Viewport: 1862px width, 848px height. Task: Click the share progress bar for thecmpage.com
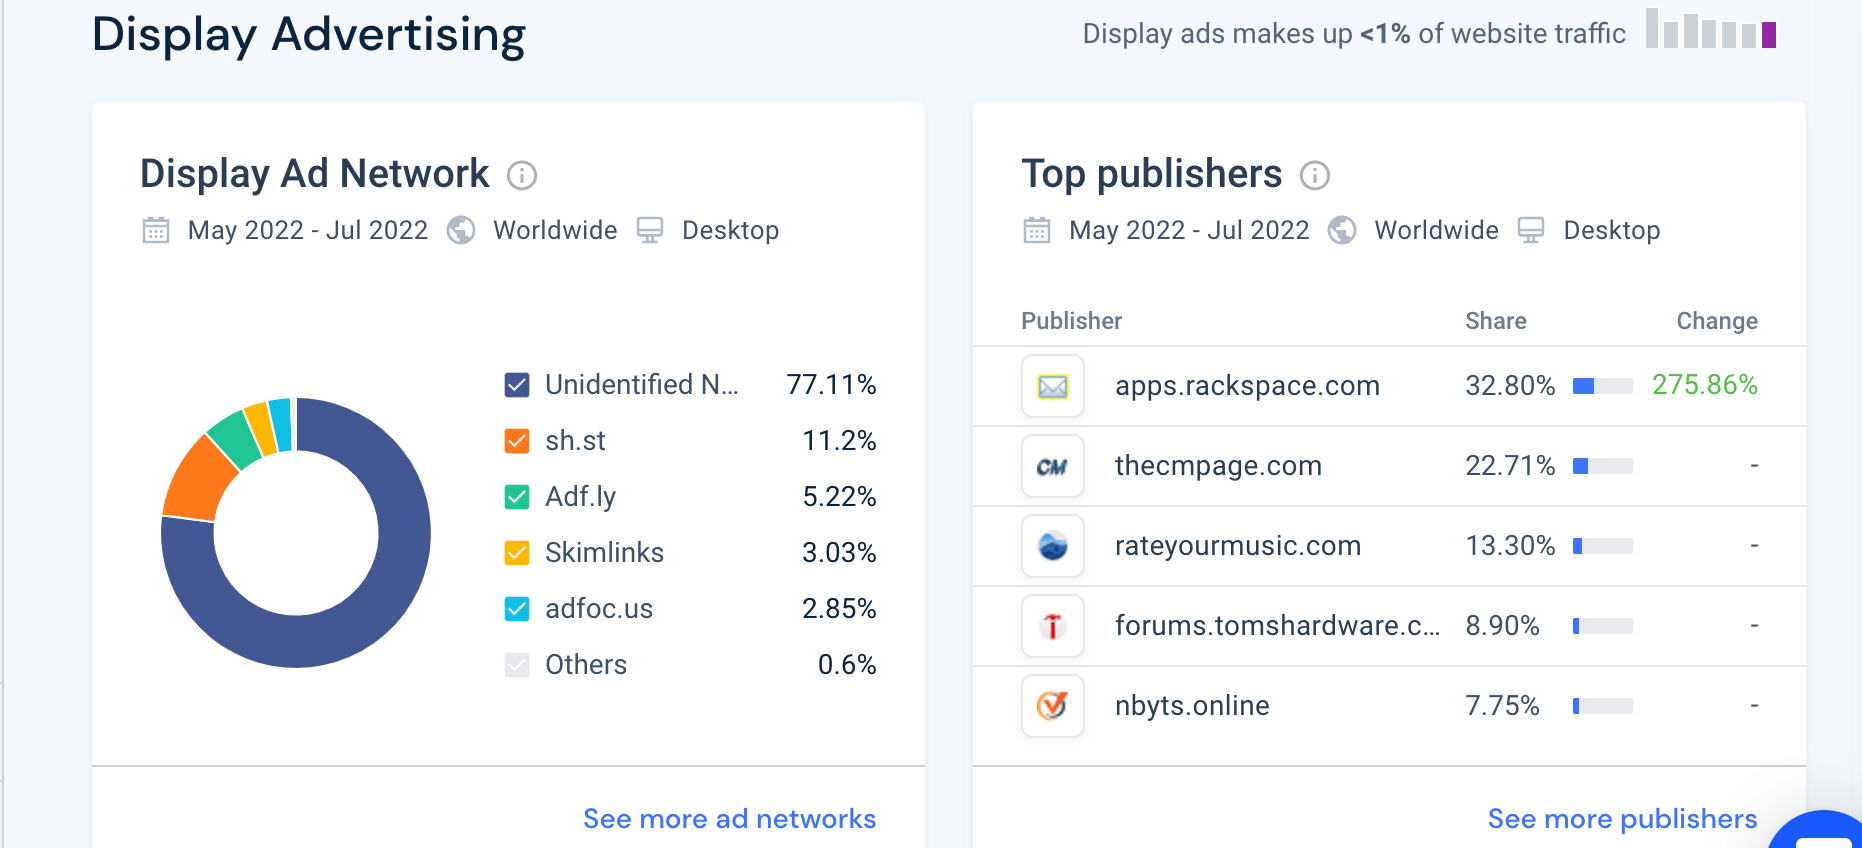coord(1600,466)
